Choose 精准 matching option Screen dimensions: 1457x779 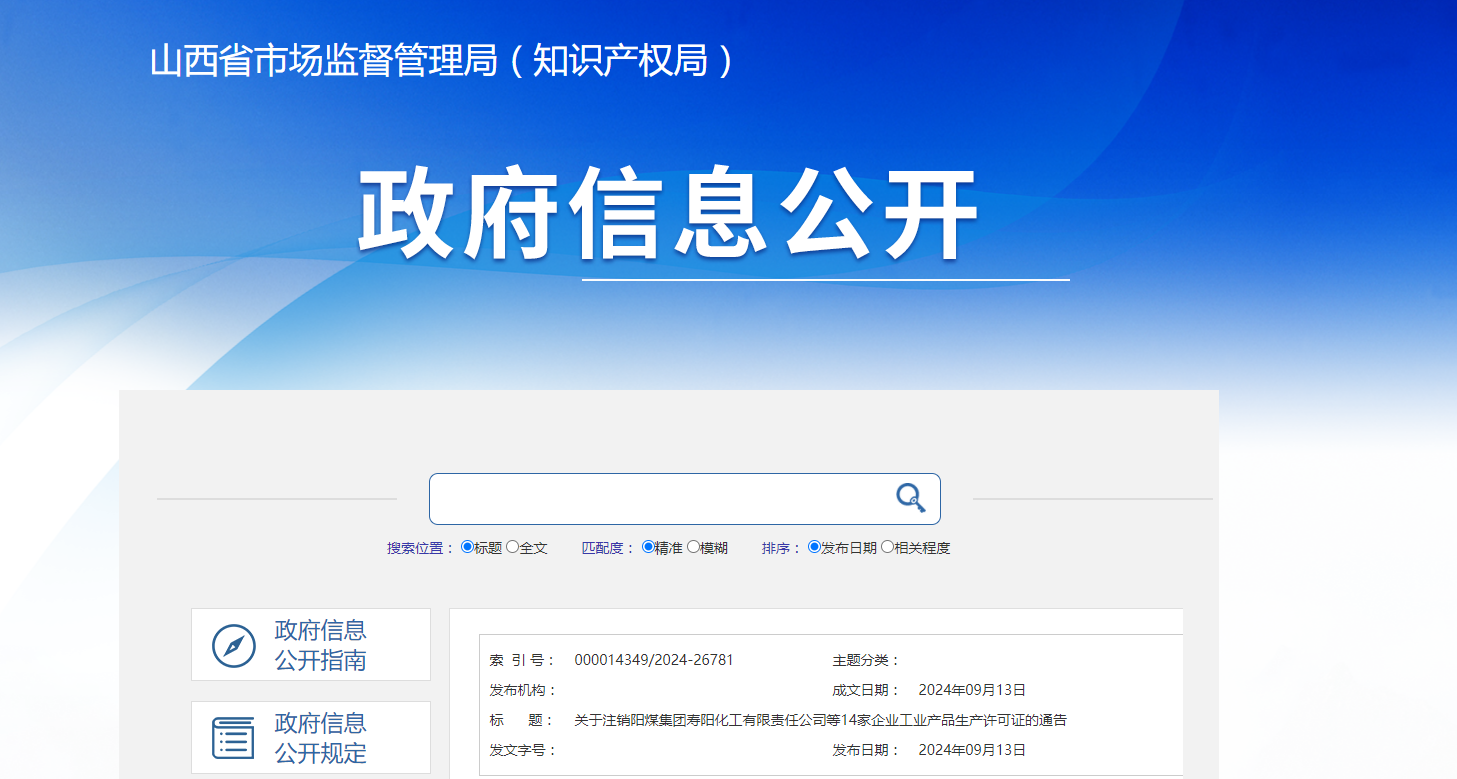tap(648, 547)
